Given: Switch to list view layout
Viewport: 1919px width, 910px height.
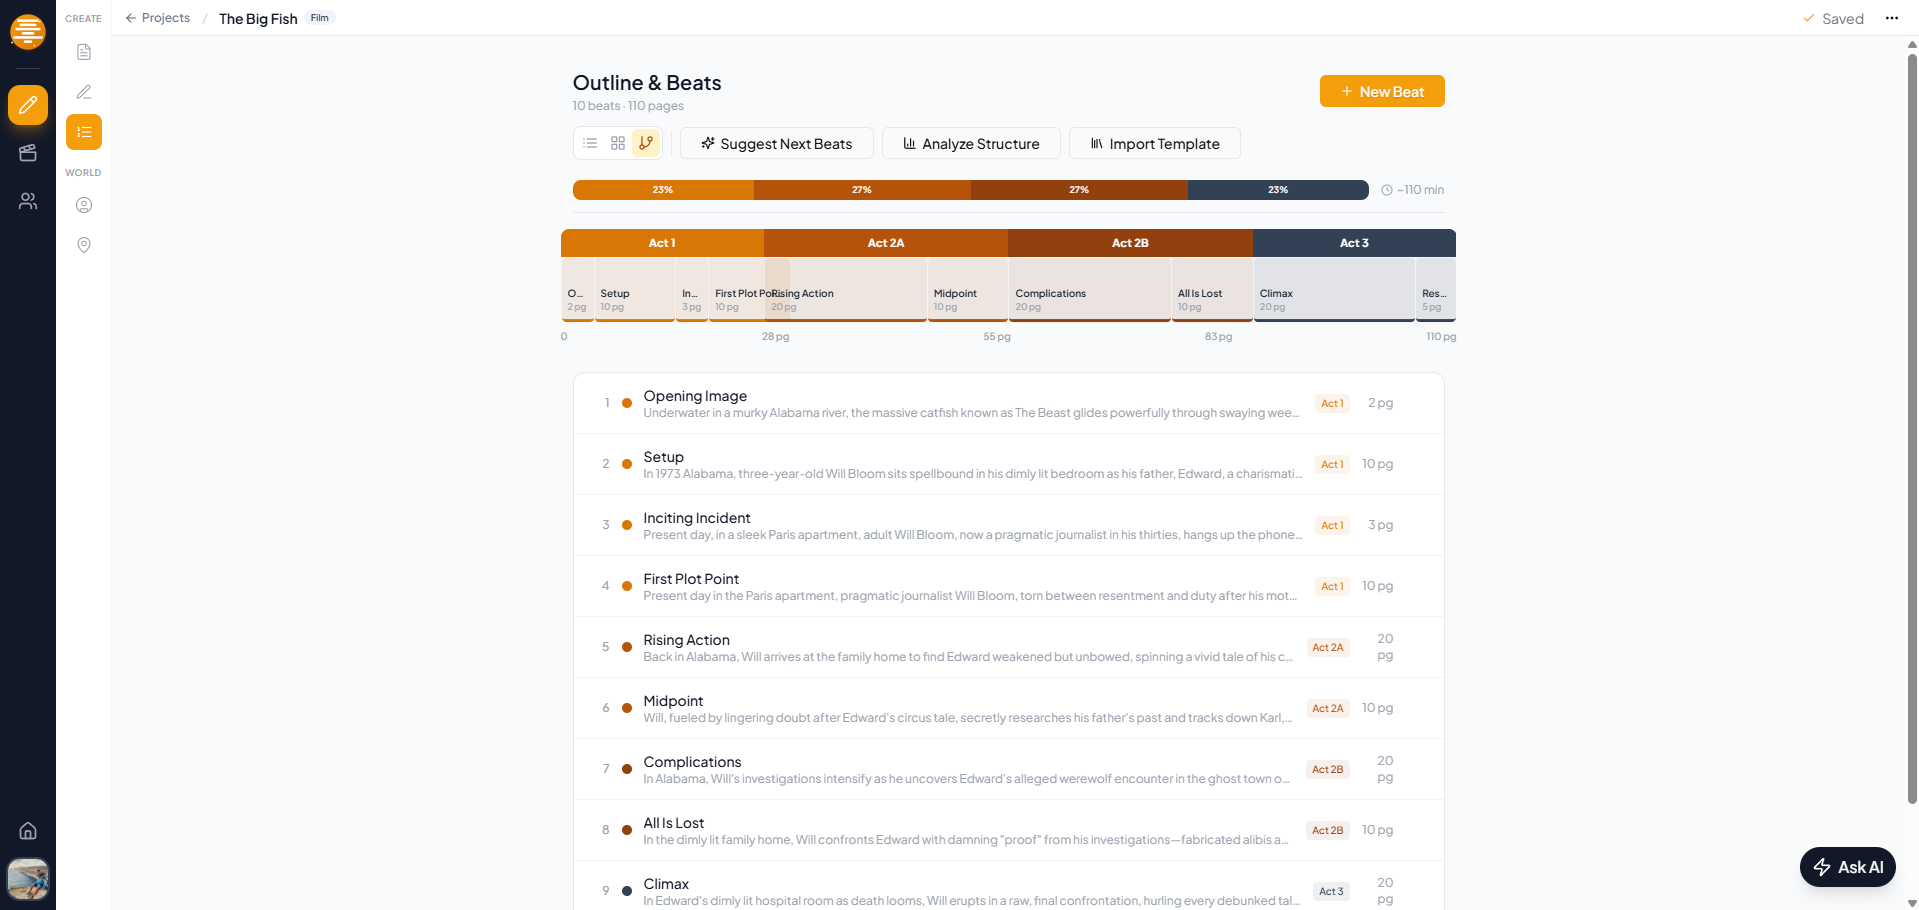Looking at the screenshot, I should (590, 143).
